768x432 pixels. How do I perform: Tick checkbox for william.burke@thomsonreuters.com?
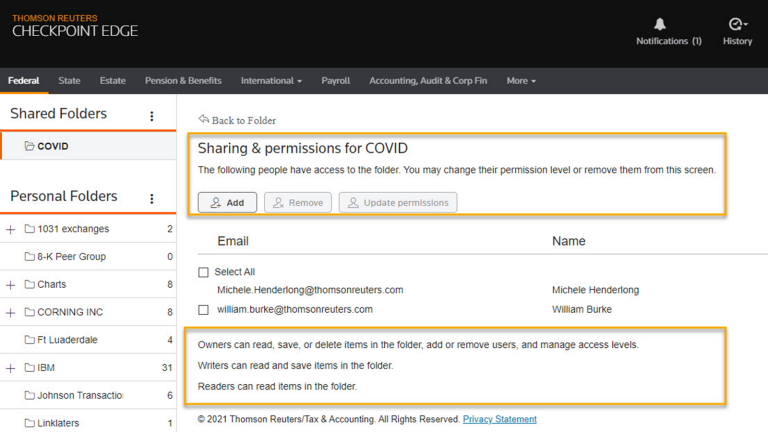tap(204, 310)
